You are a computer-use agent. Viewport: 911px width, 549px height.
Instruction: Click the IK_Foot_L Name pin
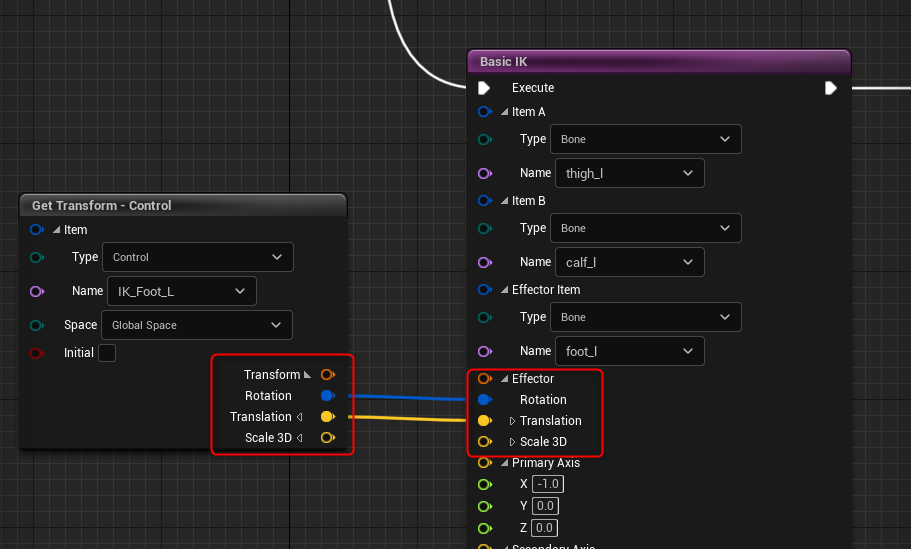click(37, 291)
